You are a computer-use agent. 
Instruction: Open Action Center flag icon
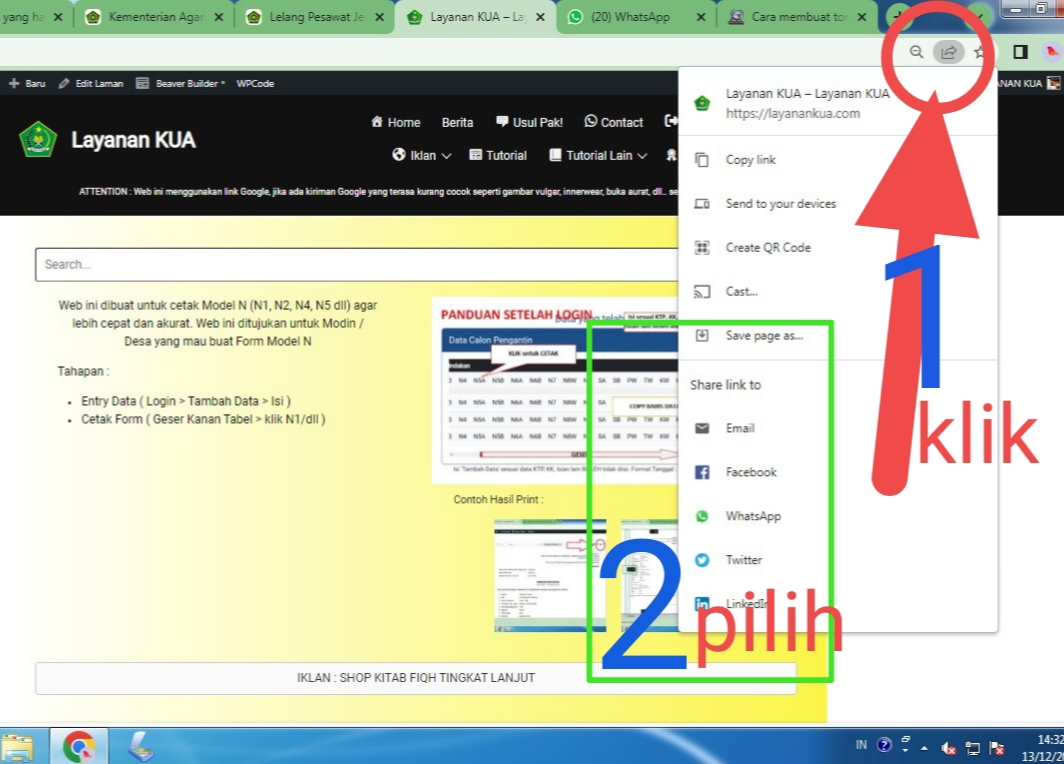997,748
